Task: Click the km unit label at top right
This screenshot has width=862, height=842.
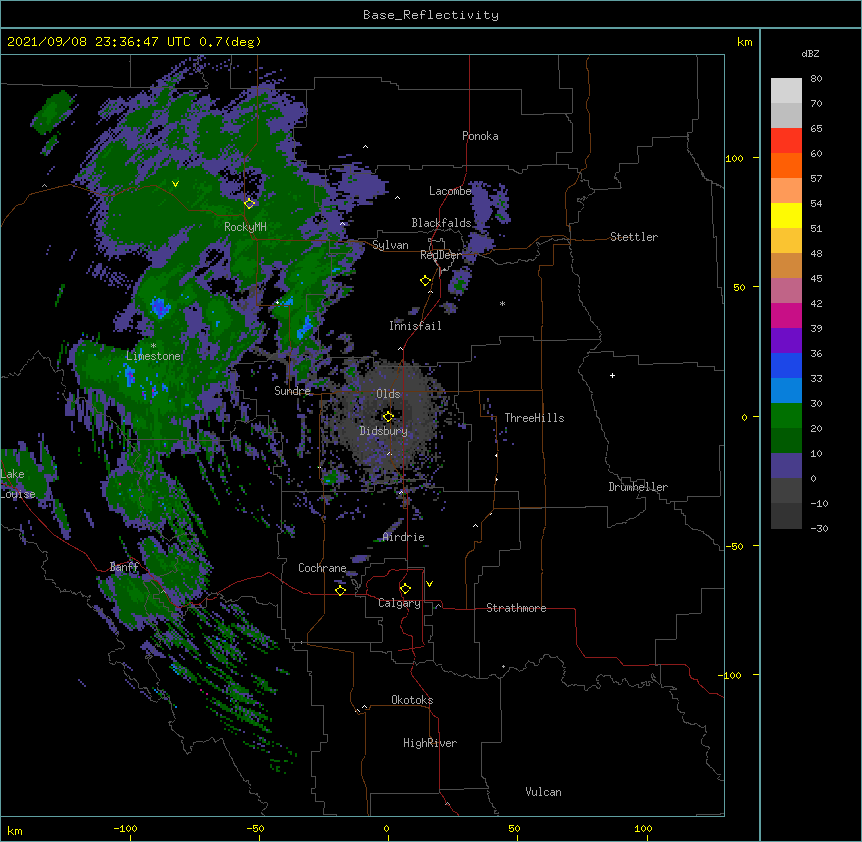Action: (744, 42)
